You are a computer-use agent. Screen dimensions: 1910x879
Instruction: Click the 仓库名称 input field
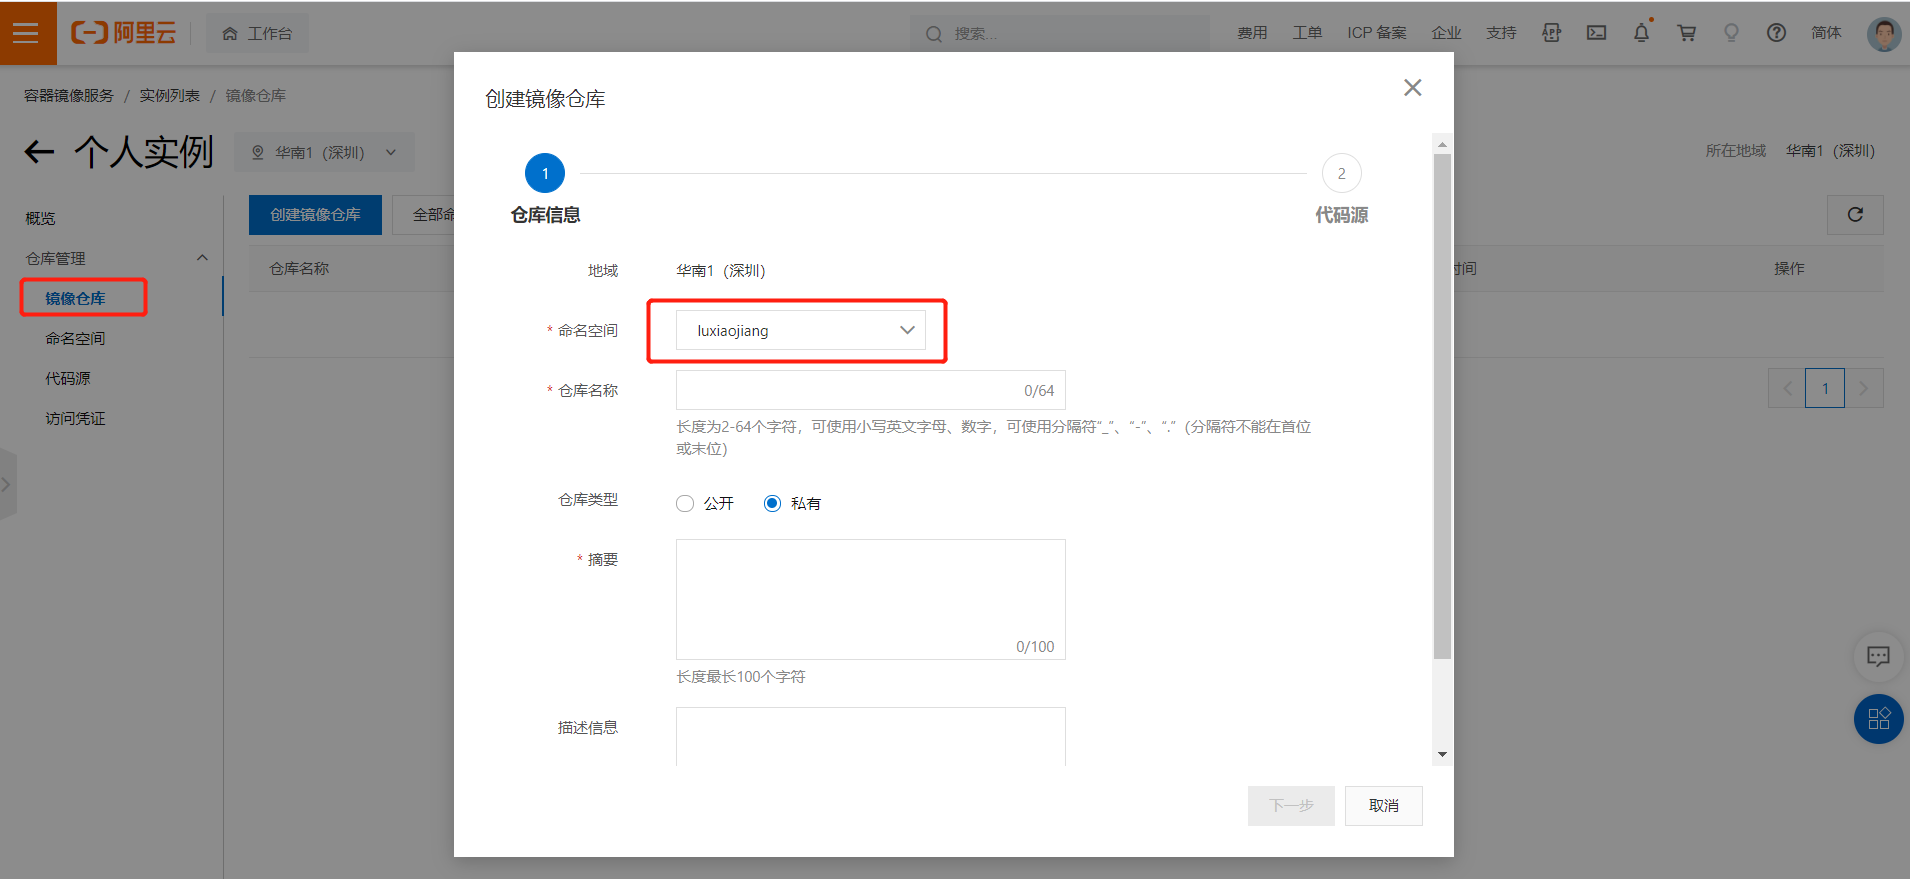click(845, 391)
